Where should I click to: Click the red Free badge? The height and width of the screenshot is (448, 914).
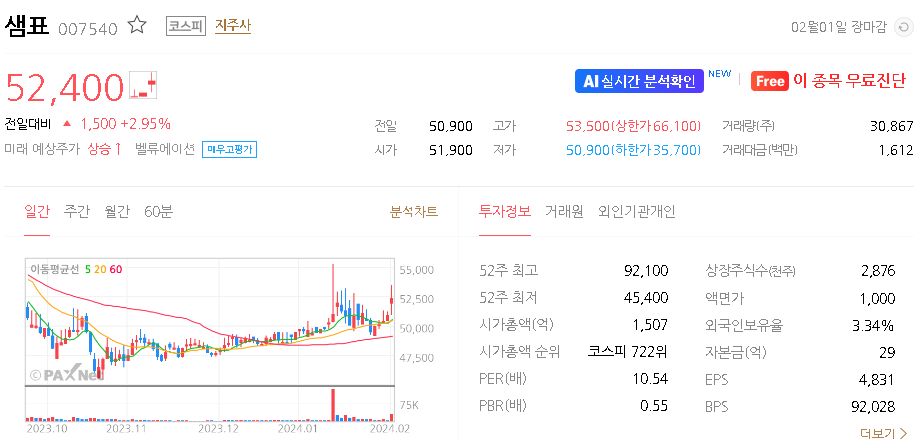pos(770,81)
